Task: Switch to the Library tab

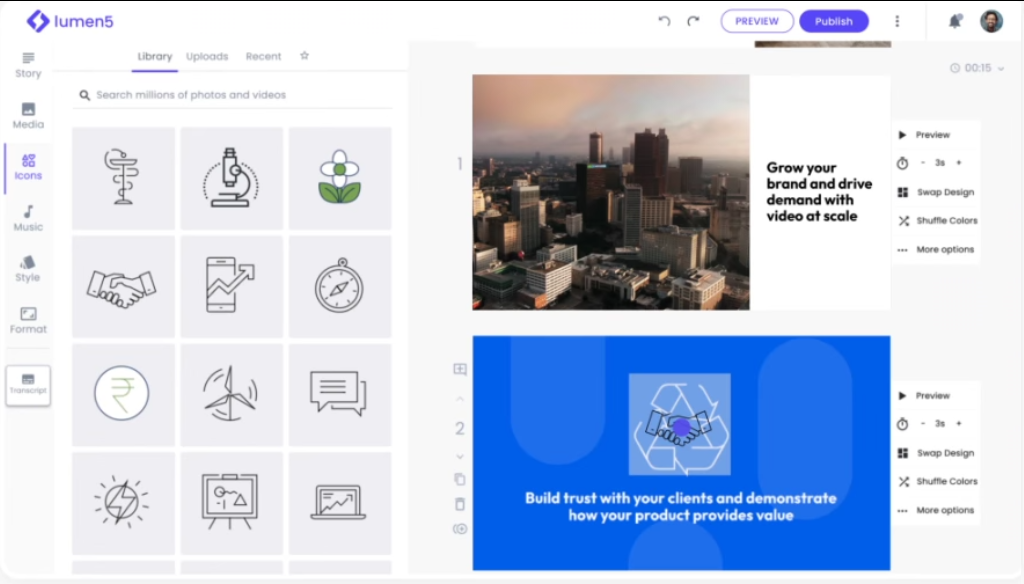Action: point(155,56)
